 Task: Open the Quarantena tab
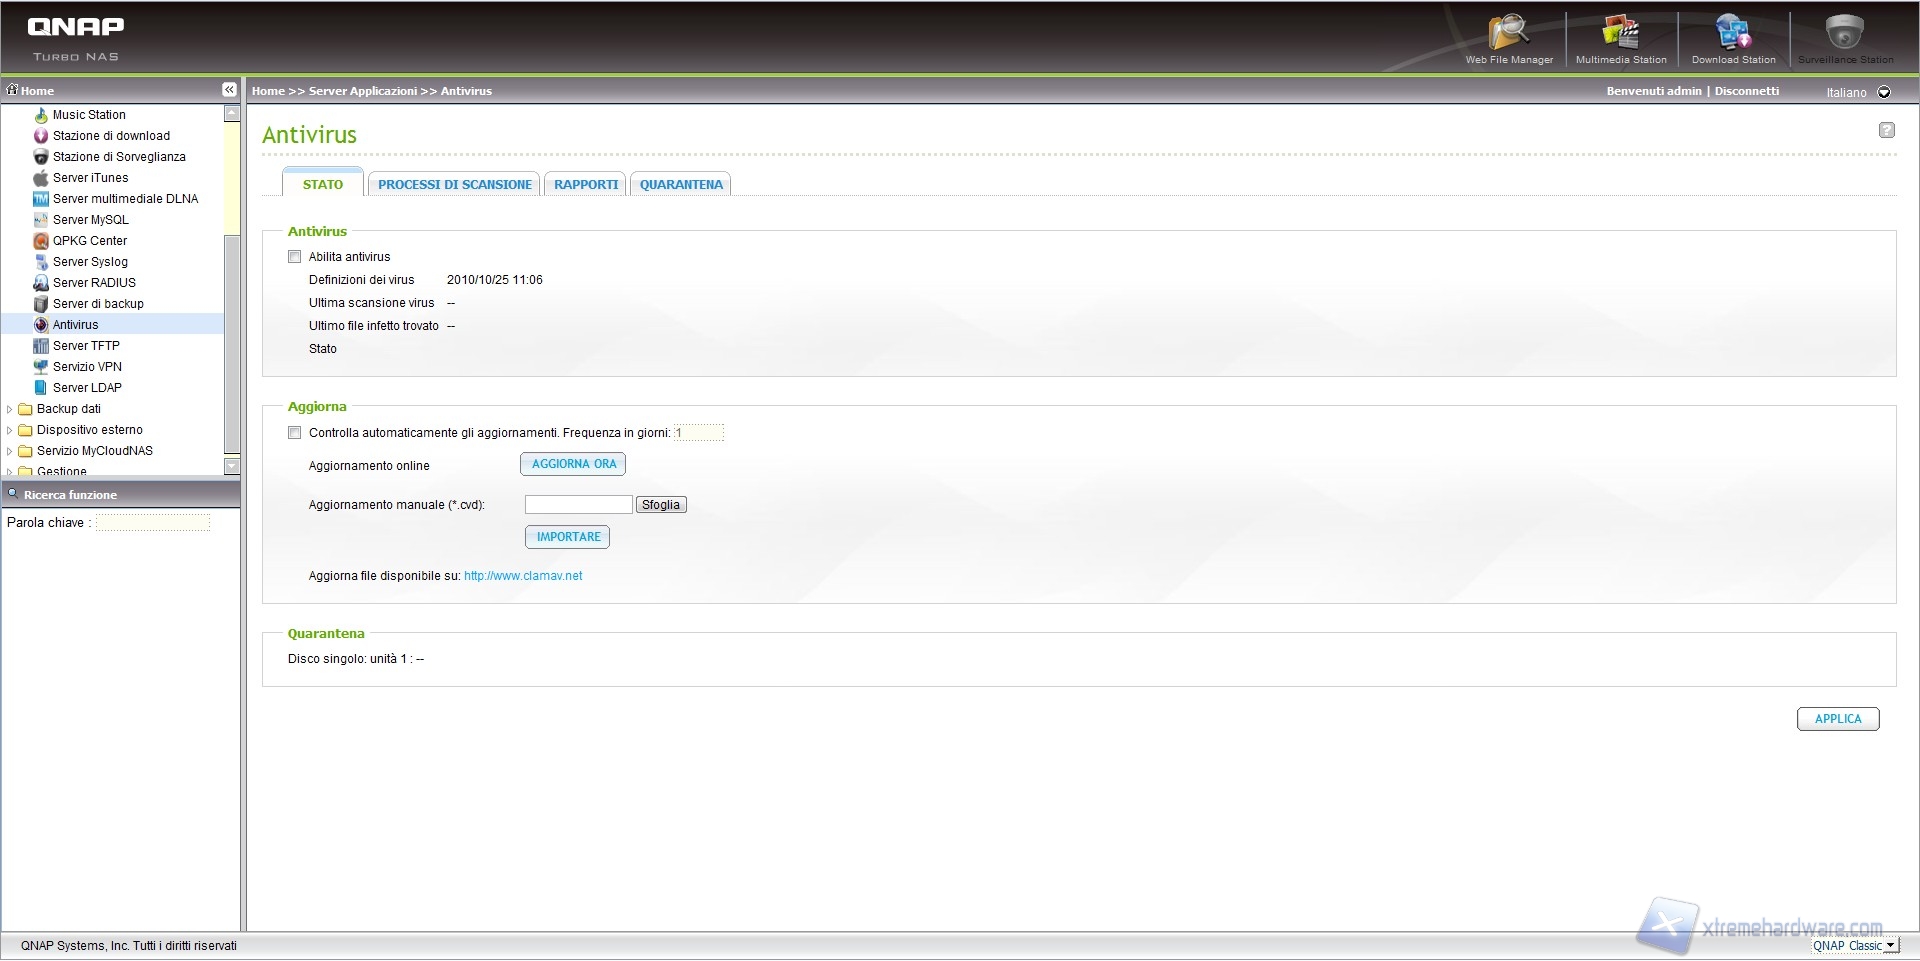(x=681, y=185)
